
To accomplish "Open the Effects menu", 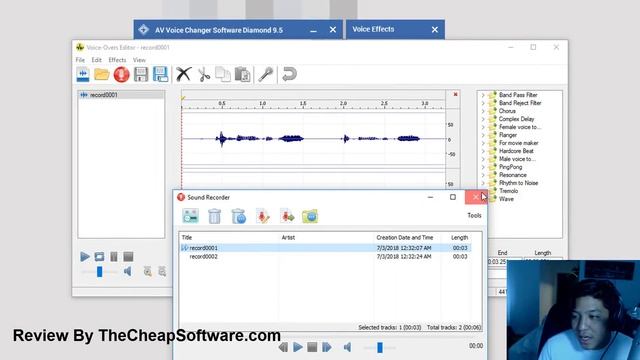I will point(117,60).
